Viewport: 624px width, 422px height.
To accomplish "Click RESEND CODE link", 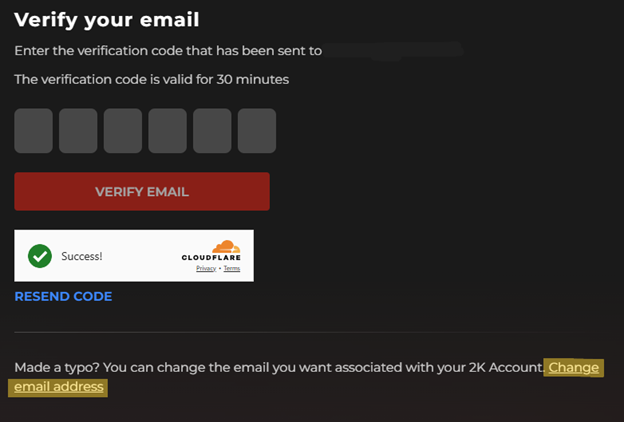I will click(63, 296).
